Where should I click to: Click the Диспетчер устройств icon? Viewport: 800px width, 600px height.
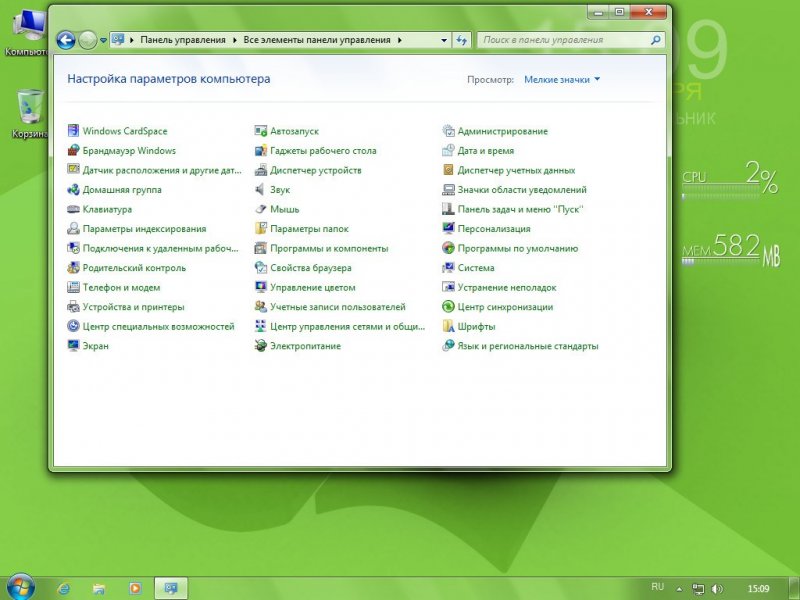[261, 170]
